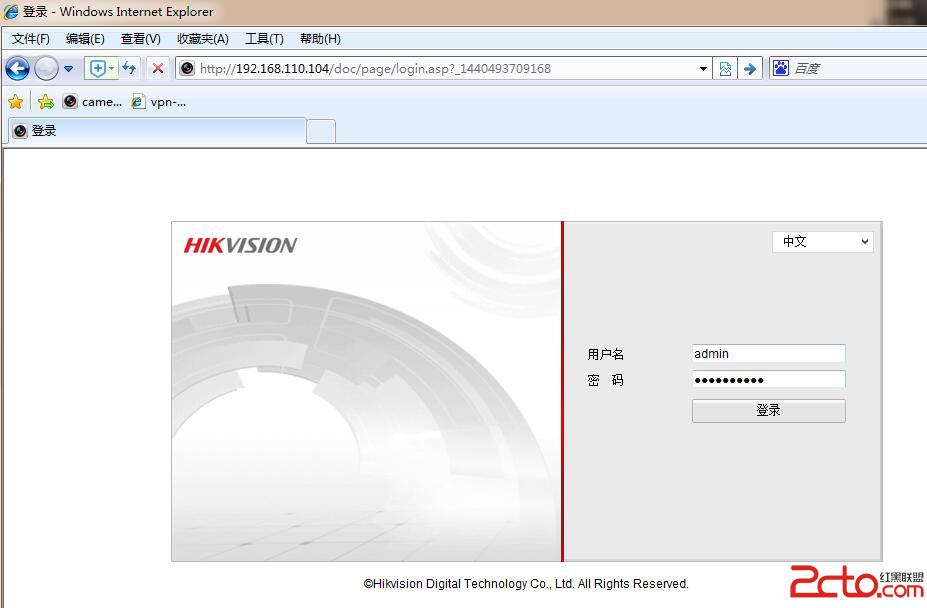Click the red X Stop button
The image size is (927, 608).
coord(157,69)
